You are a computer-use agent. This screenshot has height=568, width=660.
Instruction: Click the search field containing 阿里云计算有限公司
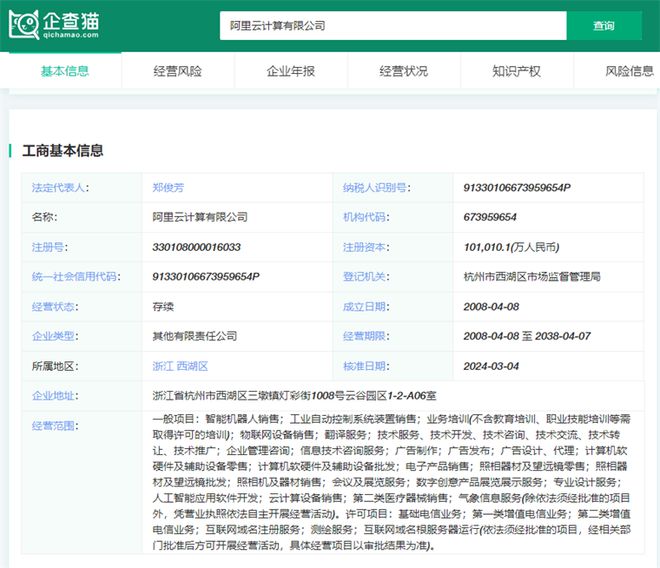click(x=393, y=26)
